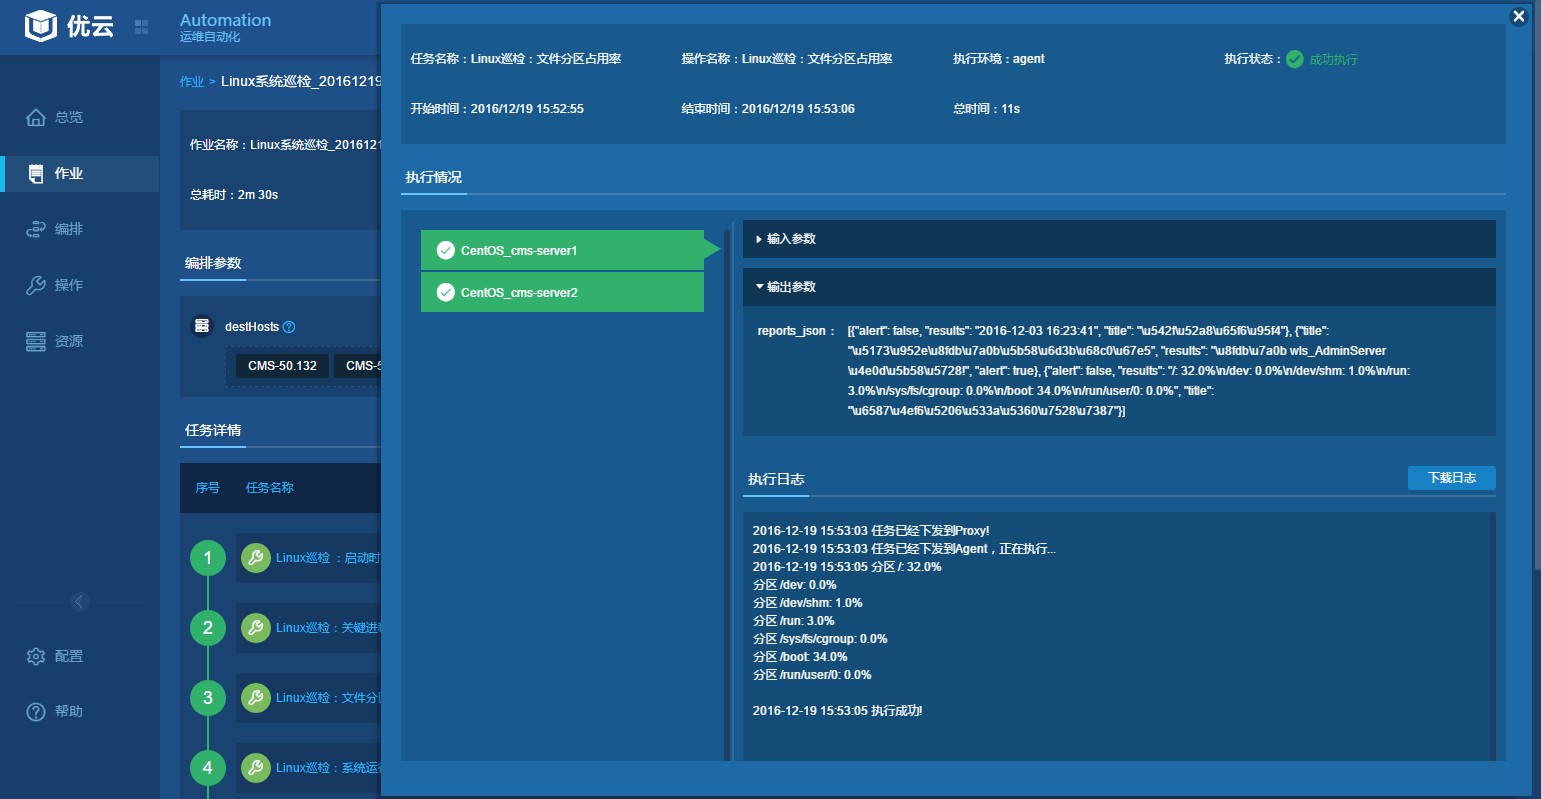Image resolution: width=1541 pixels, height=799 pixels.
Task: Open task link Linux巡检：启动时
Action: point(328,558)
